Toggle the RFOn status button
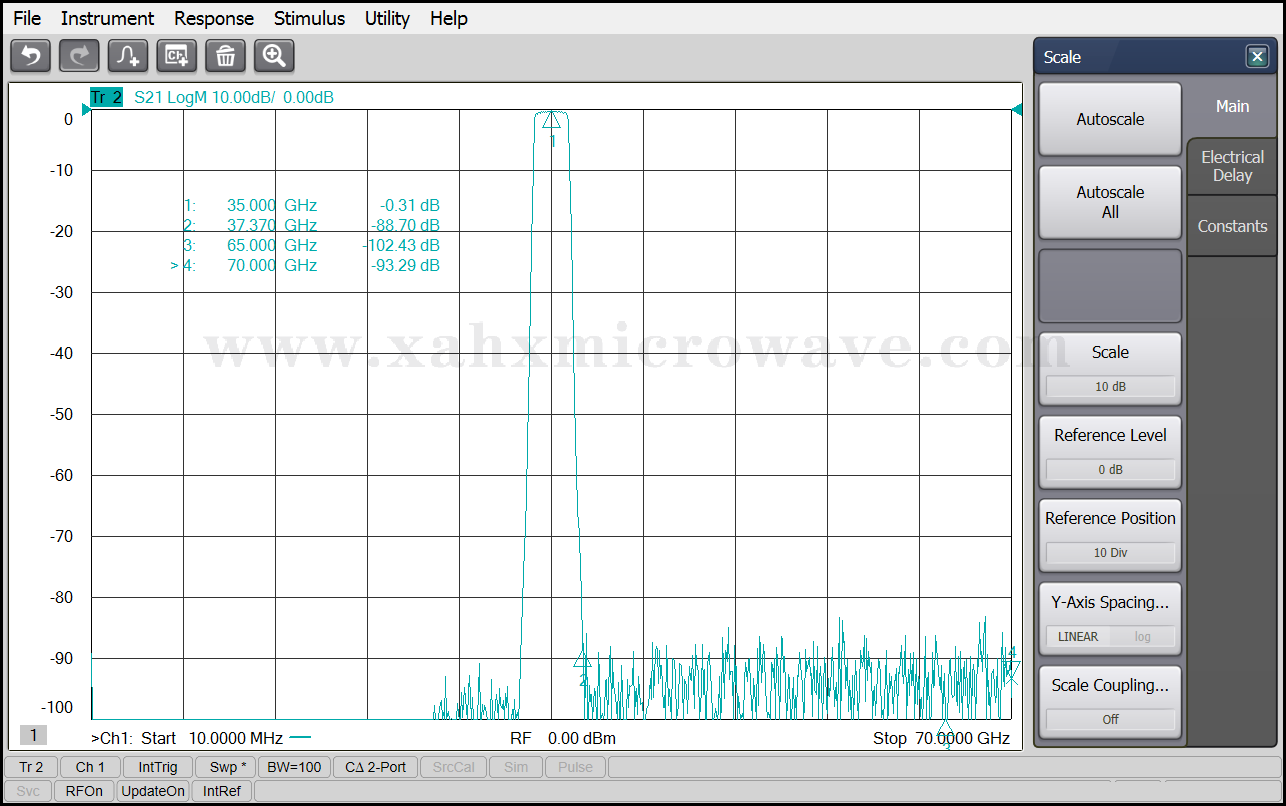1286x806 pixels. (x=84, y=791)
